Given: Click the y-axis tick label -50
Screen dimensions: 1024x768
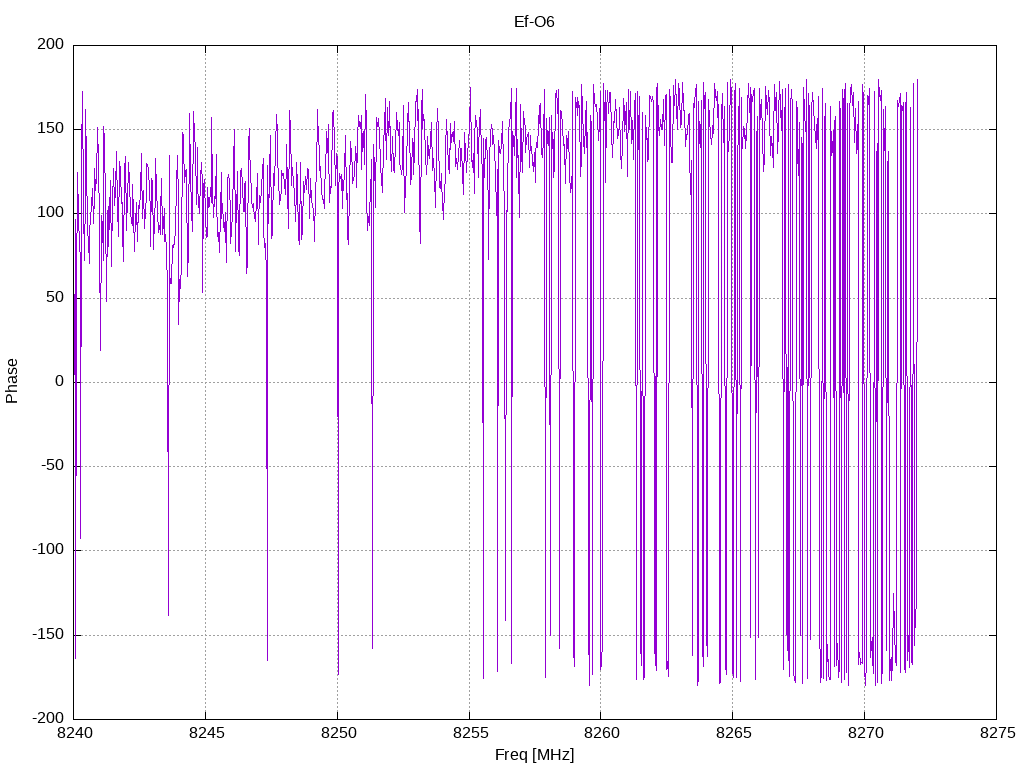Looking at the screenshot, I should pyautogui.click(x=52, y=466).
